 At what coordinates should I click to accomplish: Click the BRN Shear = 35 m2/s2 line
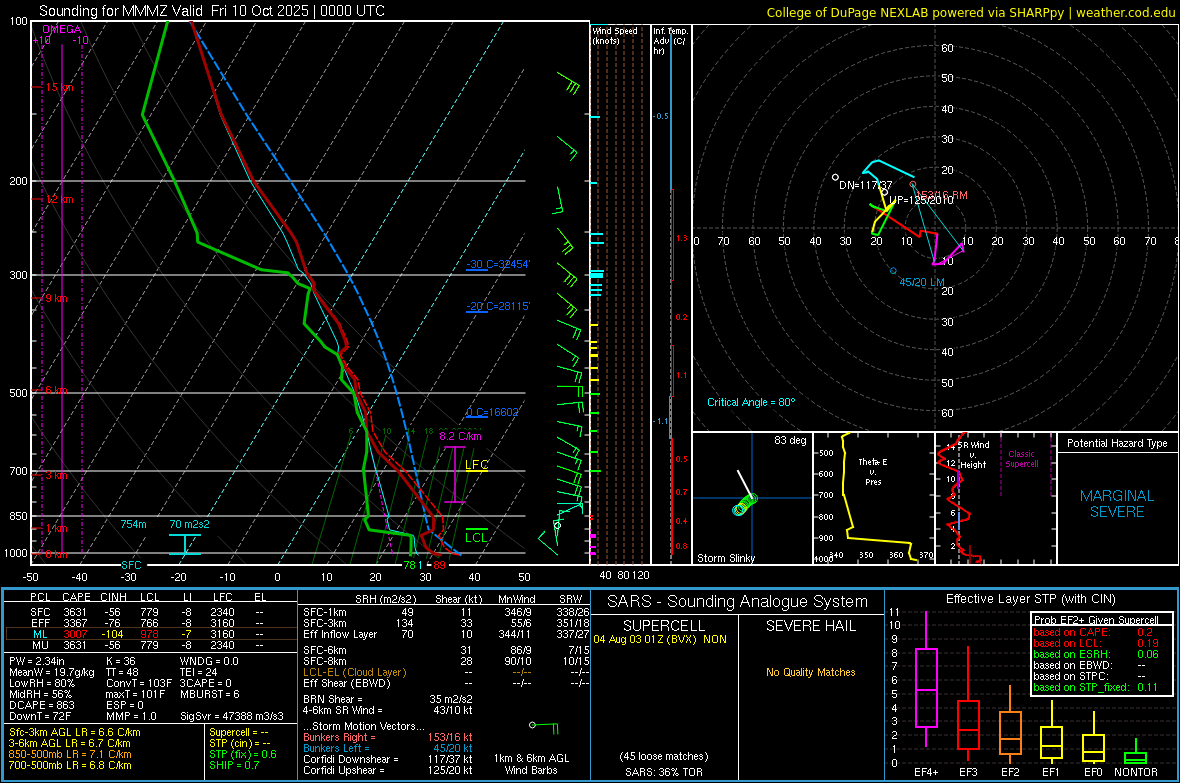(x=388, y=699)
